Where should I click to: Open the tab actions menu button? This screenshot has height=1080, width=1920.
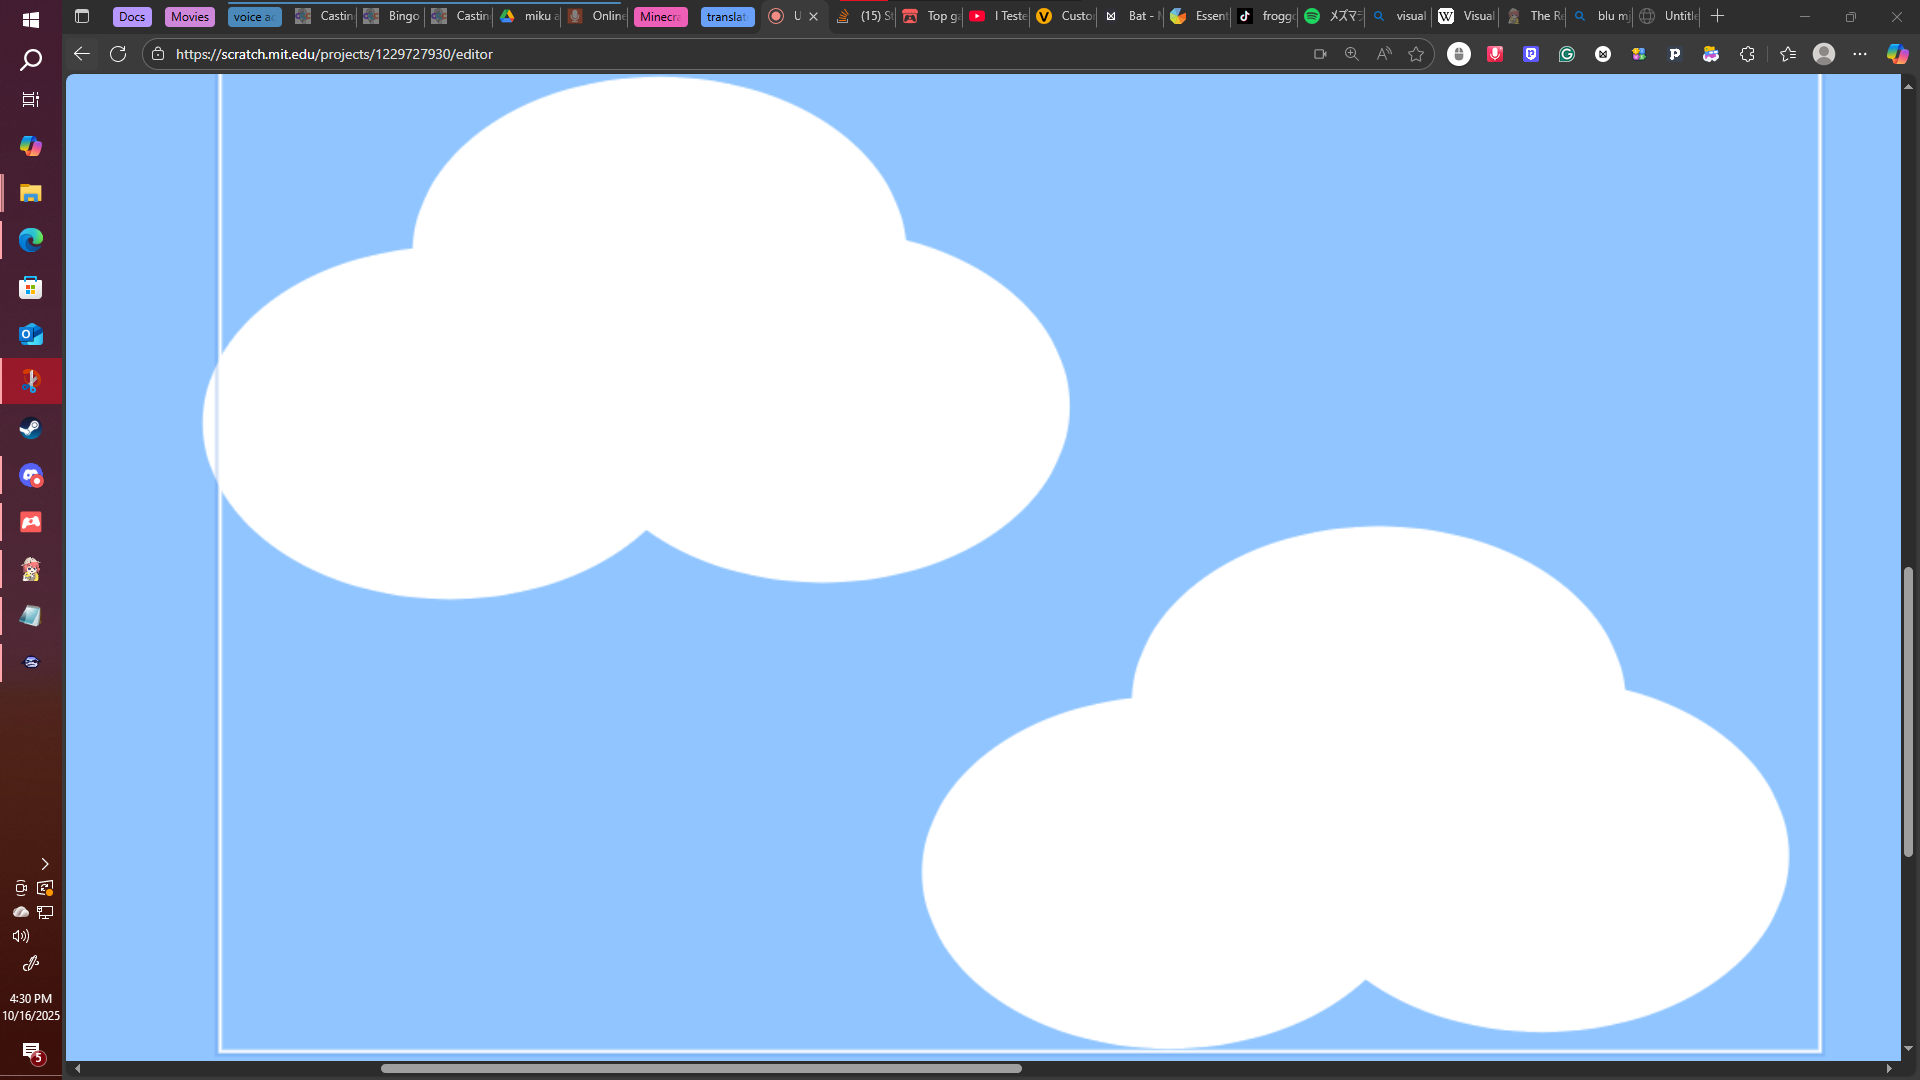pos(82,16)
